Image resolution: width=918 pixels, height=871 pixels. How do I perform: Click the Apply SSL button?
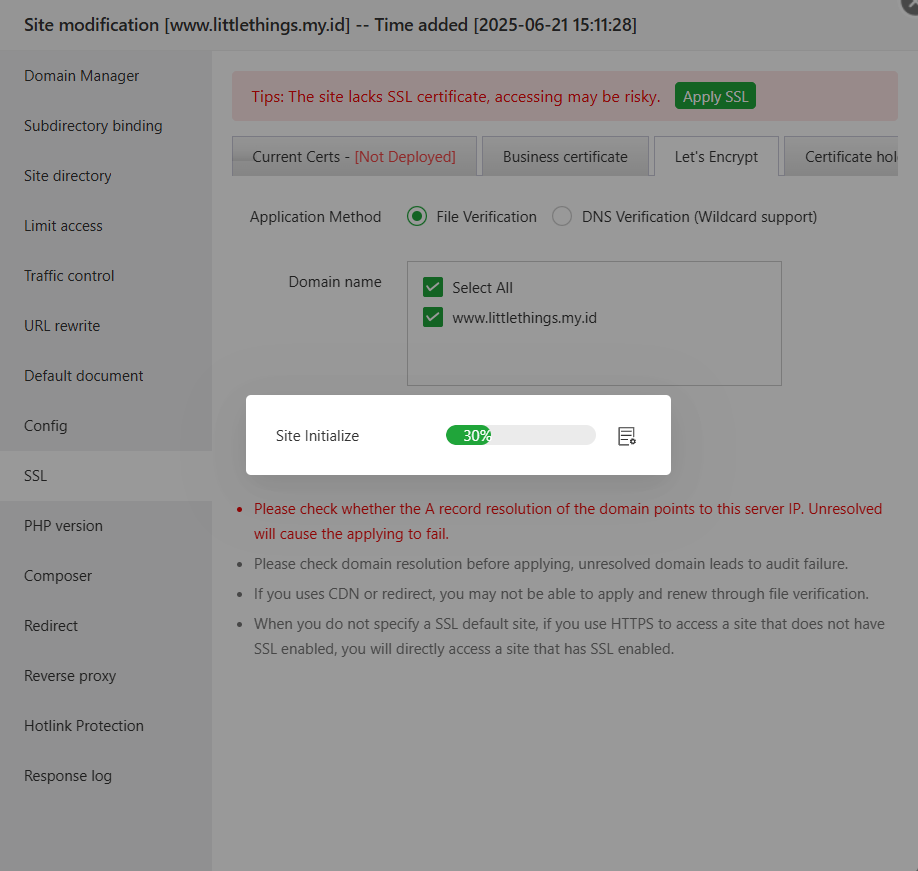click(x=715, y=96)
